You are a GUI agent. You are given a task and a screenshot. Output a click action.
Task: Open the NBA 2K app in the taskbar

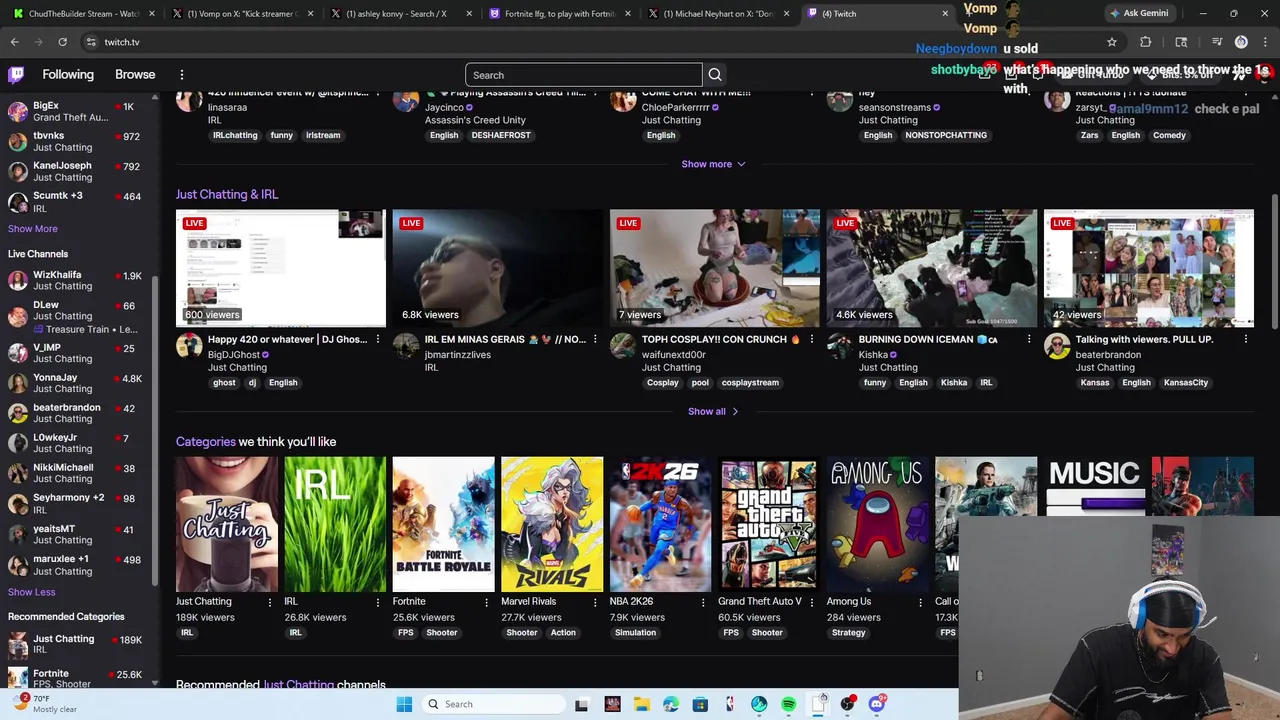tap(729, 704)
